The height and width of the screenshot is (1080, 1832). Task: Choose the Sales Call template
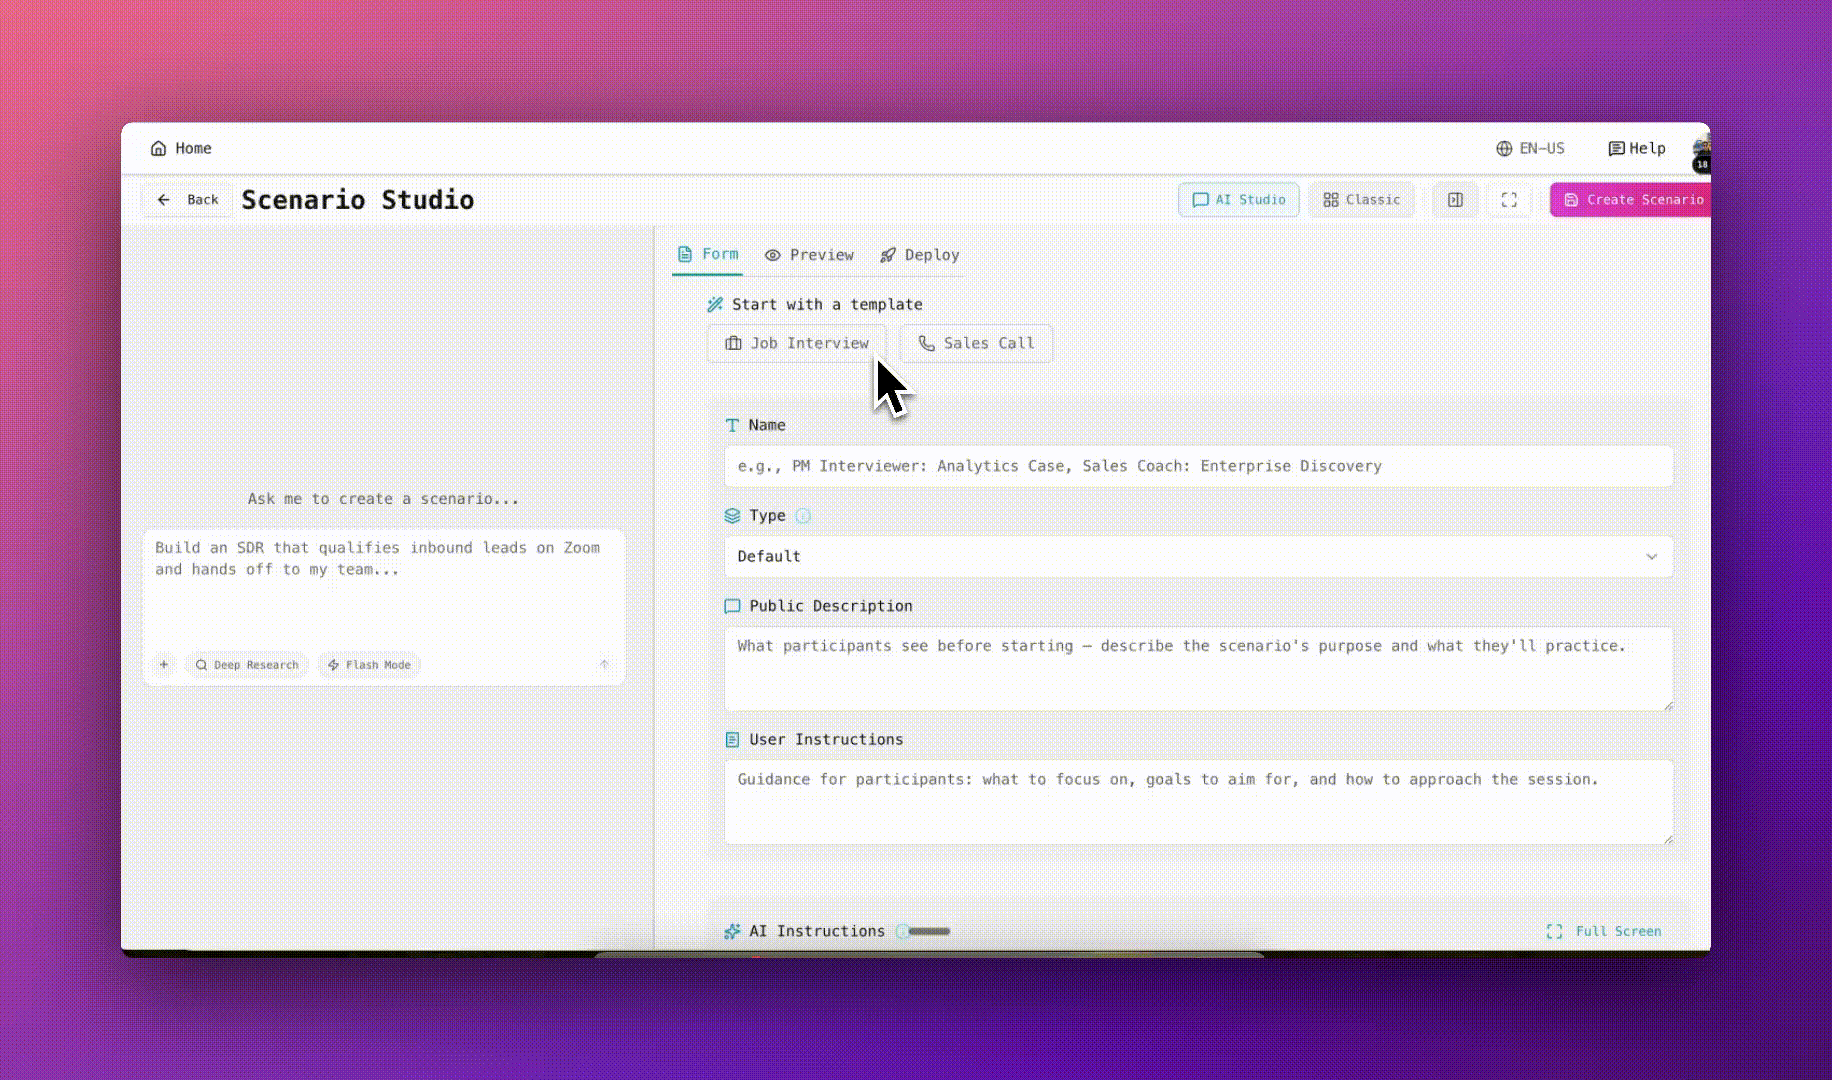976,343
